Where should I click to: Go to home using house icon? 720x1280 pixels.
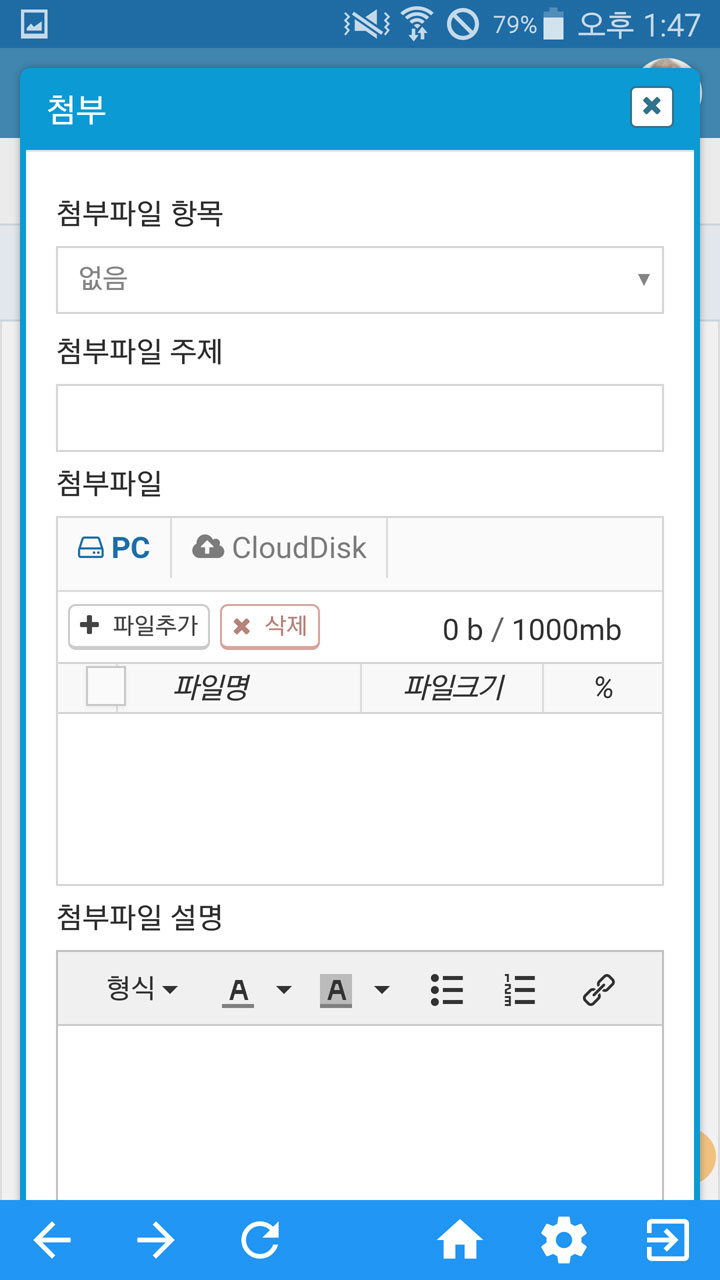460,1241
